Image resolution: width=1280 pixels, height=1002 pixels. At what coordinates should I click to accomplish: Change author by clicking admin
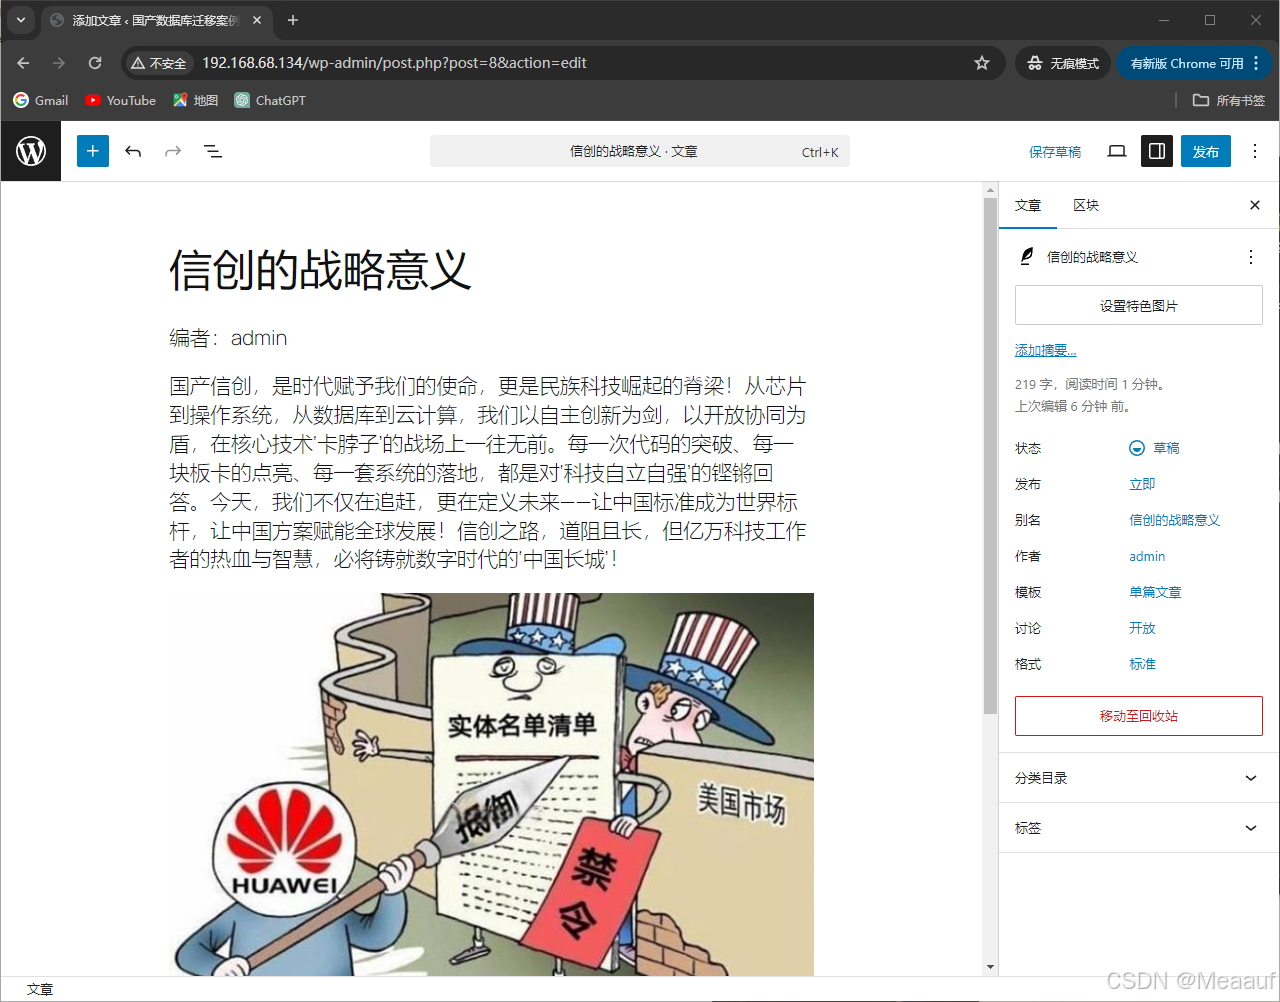(x=1147, y=556)
